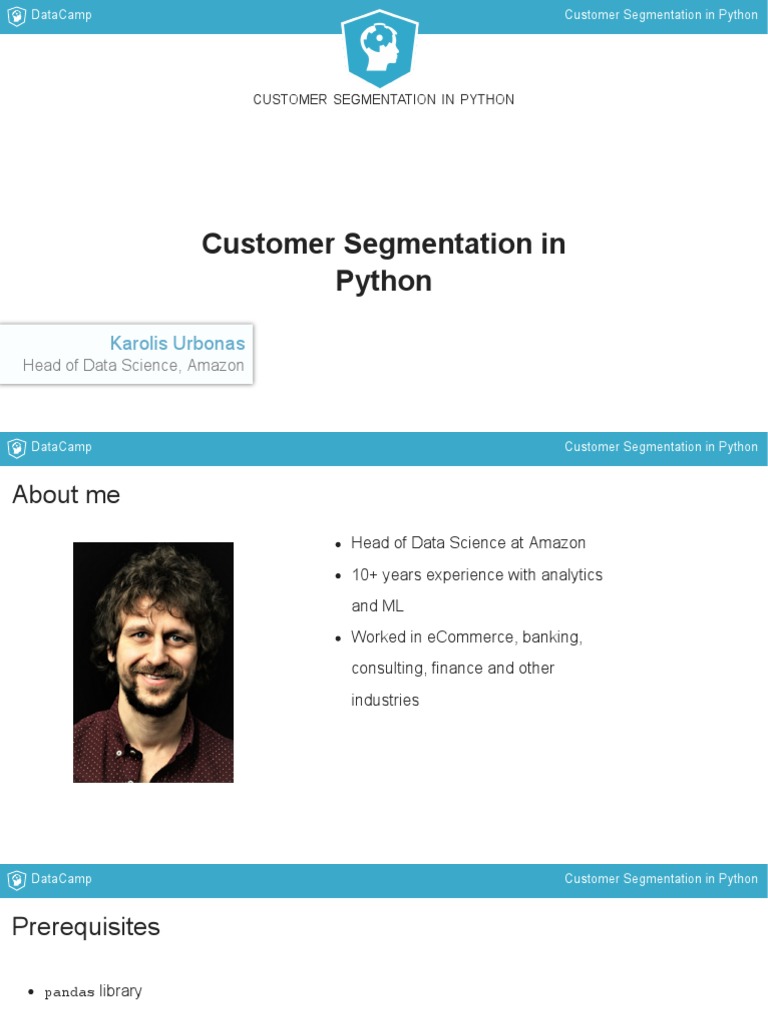Click the DataCamp shield logo on the title slide
The height and width of the screenshot is (1024, 768).
click(x=16, y=16)
